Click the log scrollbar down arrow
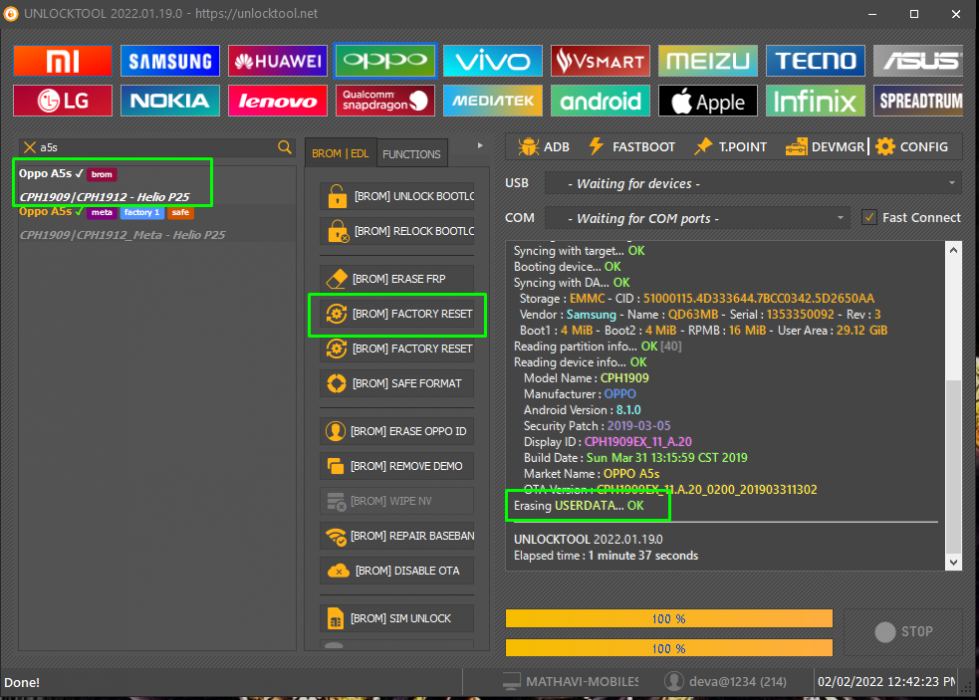 953,562
